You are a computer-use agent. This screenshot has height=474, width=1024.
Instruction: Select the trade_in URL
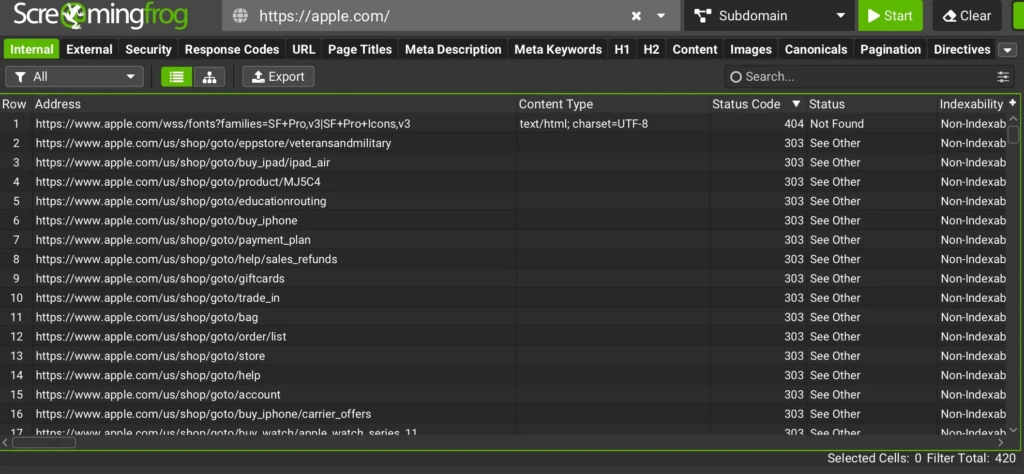click(x=157, y=298)
